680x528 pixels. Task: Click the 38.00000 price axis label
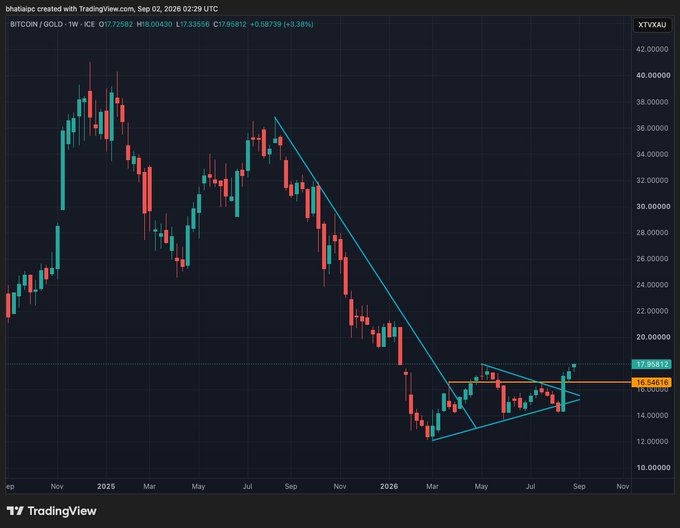pyautogui.click(x=652, y=102)
